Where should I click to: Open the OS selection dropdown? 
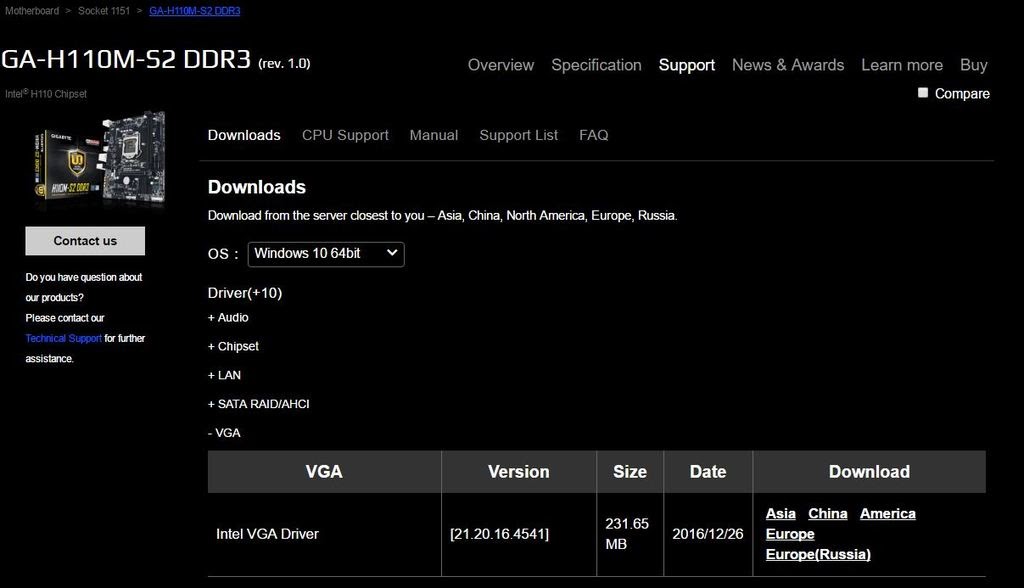(x=325, y=254)
